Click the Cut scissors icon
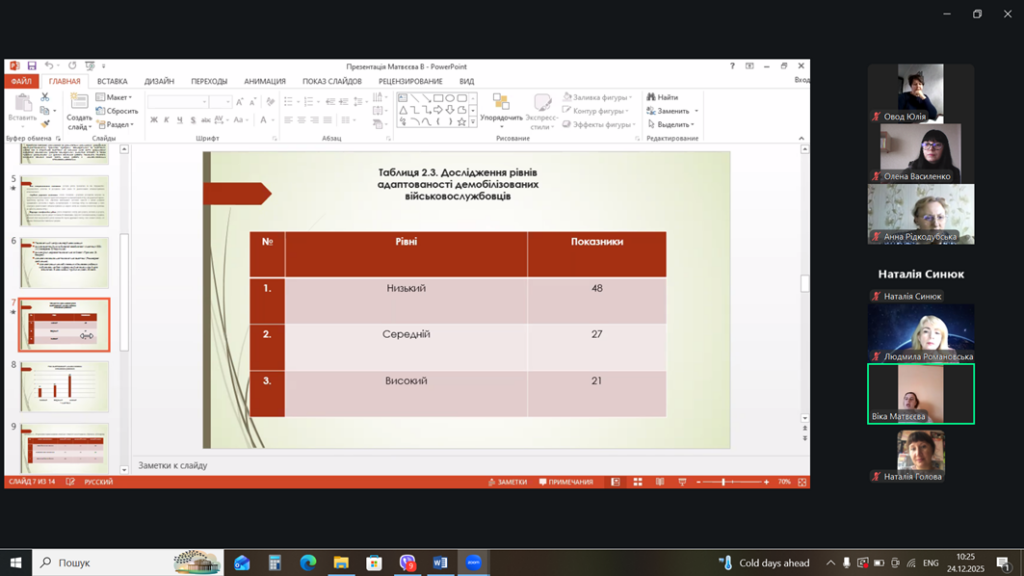This screenshot has width=1024, height=576. click(x=44, y=97)
